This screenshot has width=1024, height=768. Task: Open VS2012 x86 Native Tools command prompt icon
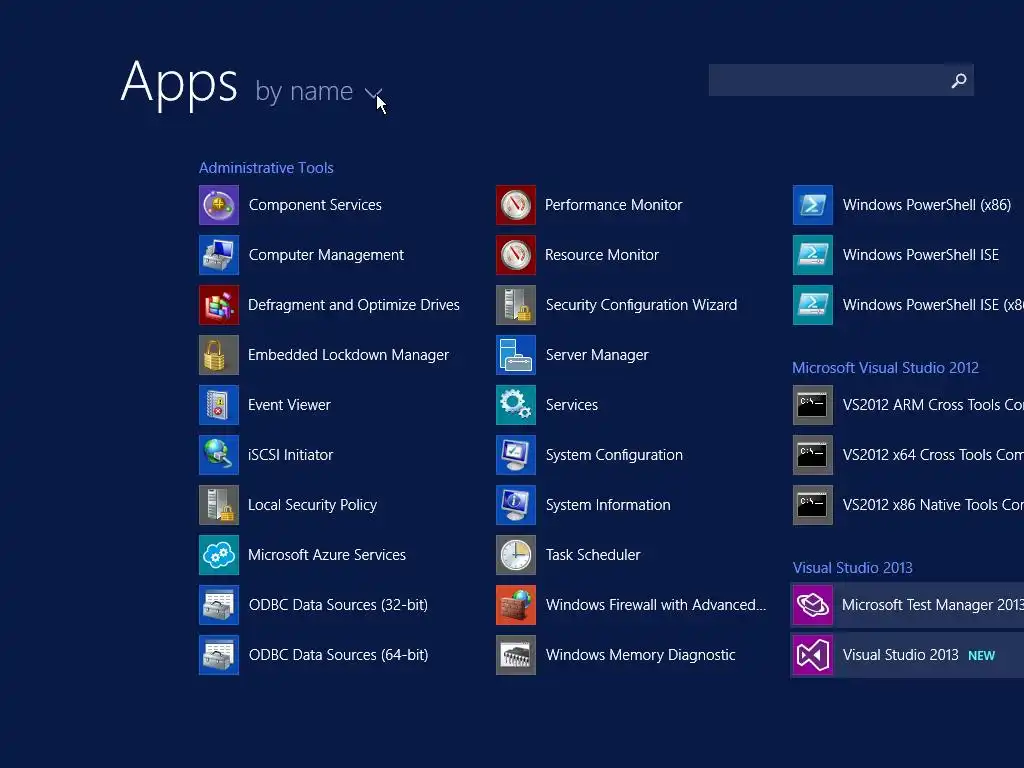point(813,505)
